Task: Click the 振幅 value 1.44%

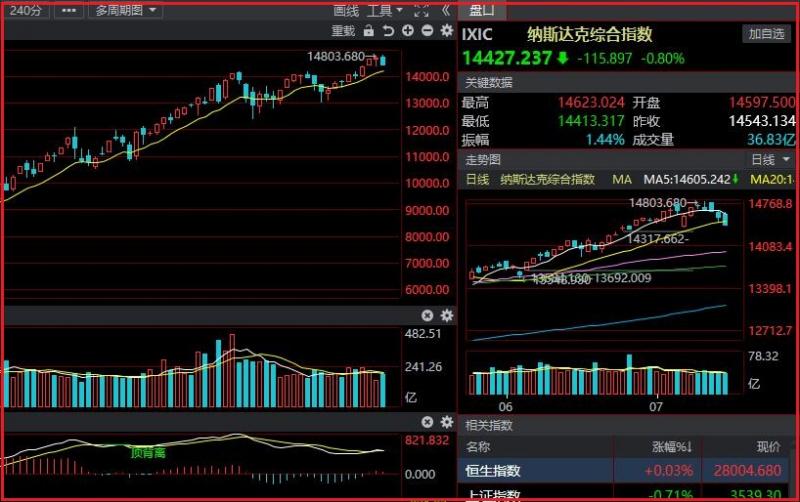Action: [x=605, y=140]
